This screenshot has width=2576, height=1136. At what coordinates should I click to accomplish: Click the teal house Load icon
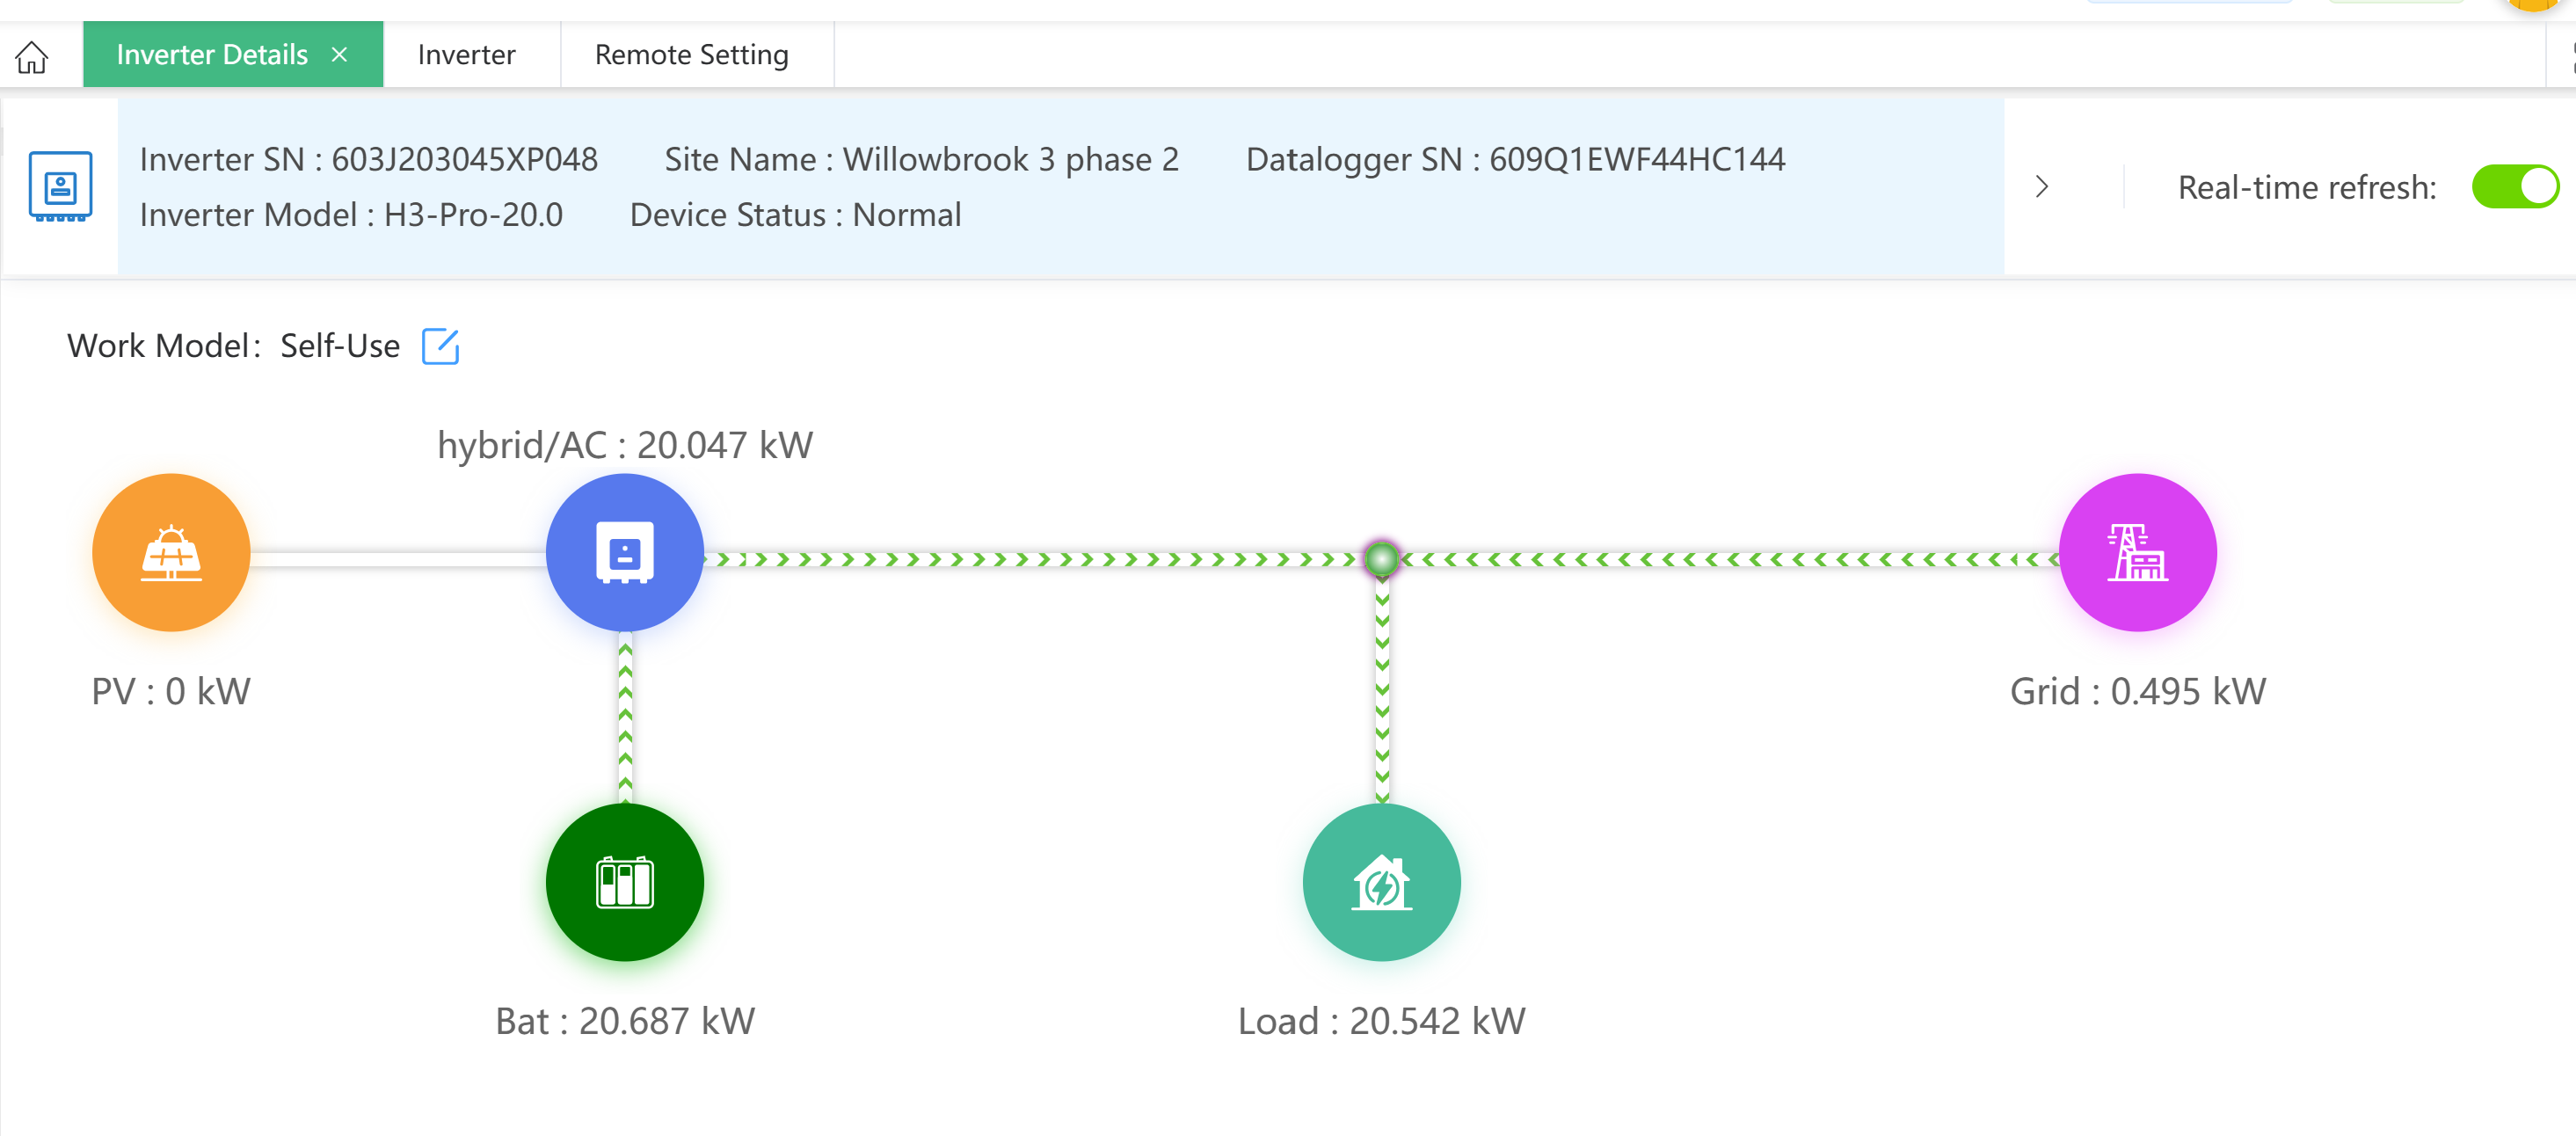[1381, 883]
